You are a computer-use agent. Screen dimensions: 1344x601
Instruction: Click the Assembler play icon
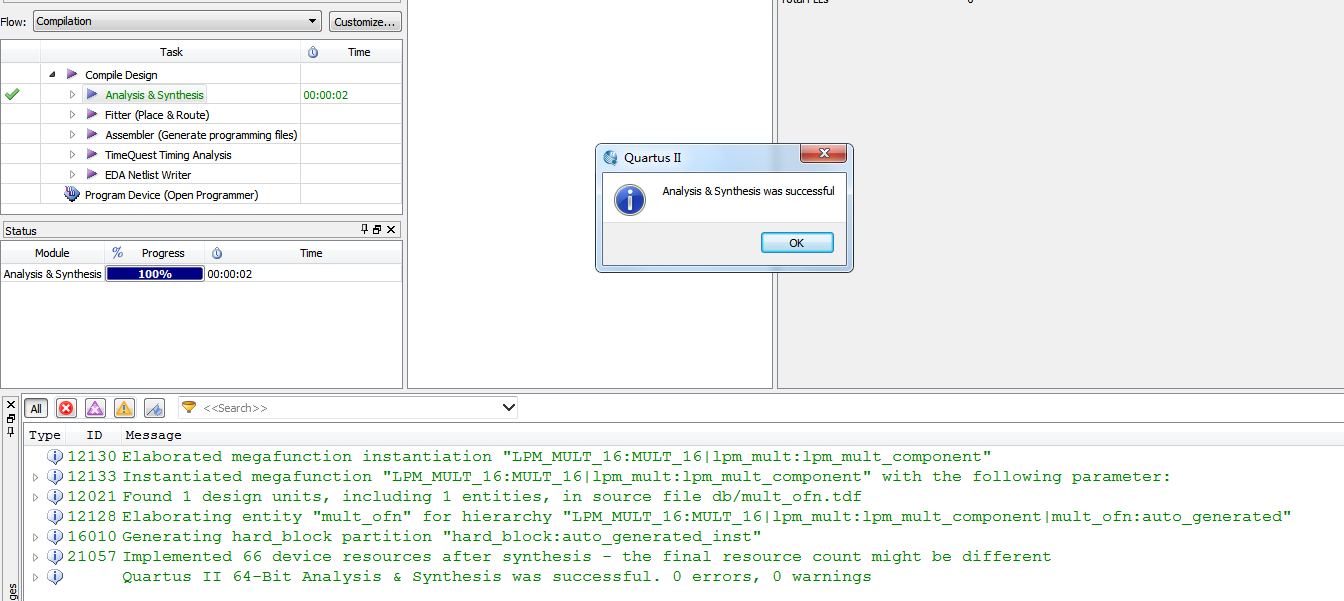click(92, 135)
